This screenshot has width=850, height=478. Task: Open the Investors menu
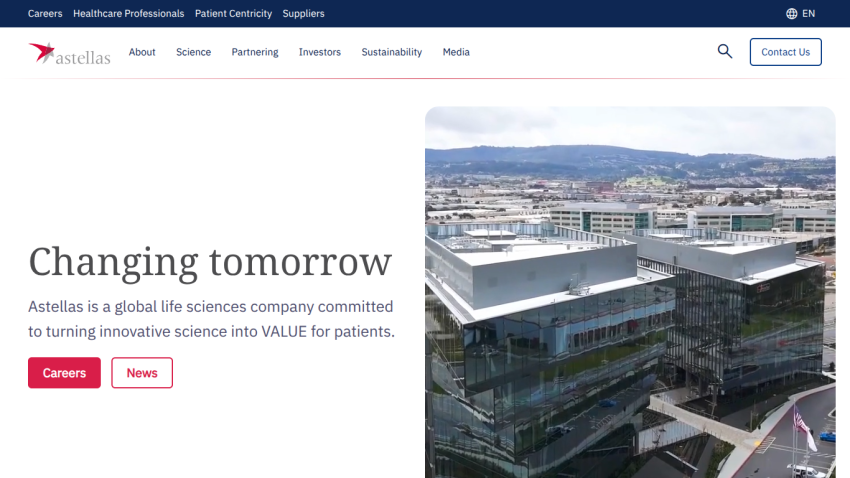(320, 52)
